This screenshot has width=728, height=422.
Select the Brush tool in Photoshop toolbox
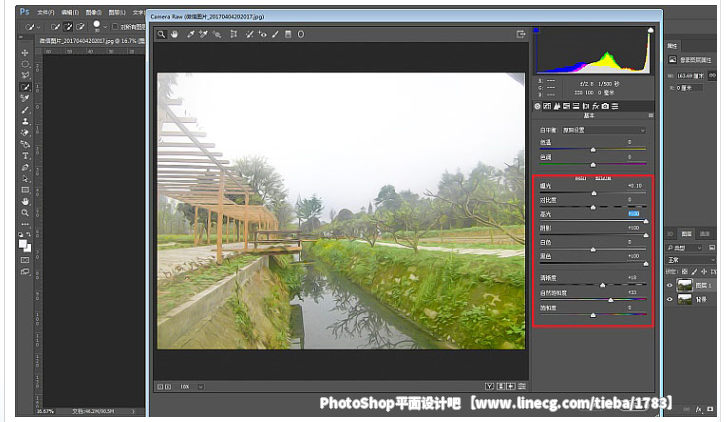click(x=25, y=110)
